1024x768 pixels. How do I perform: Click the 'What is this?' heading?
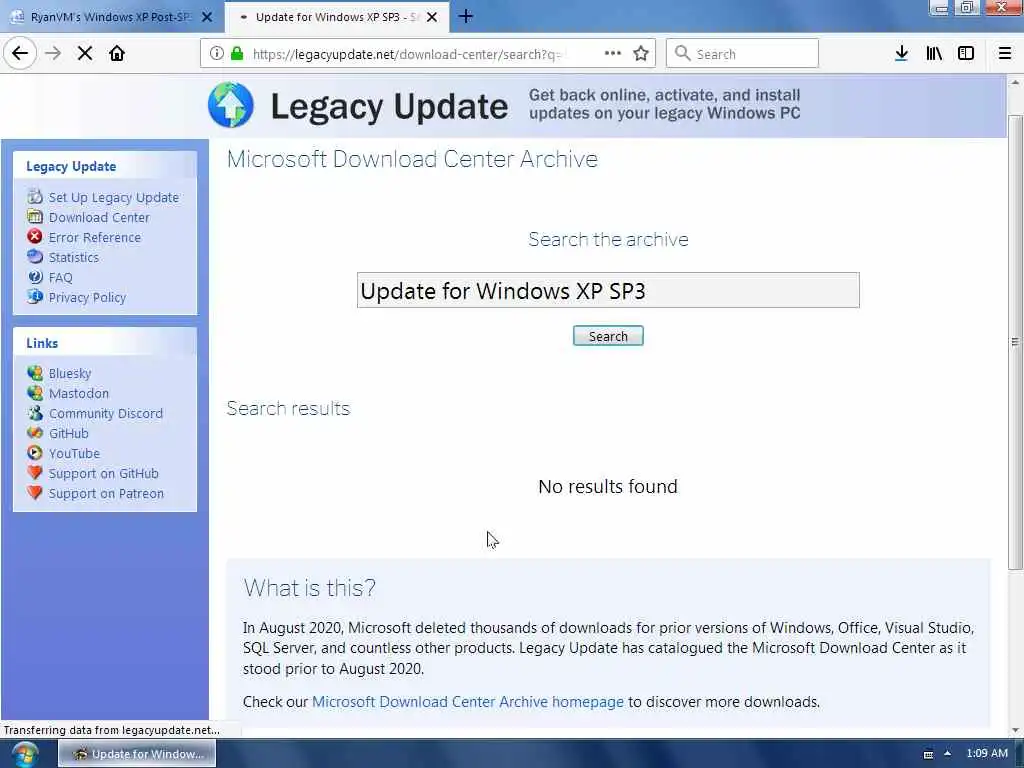(x=310, y=588)
